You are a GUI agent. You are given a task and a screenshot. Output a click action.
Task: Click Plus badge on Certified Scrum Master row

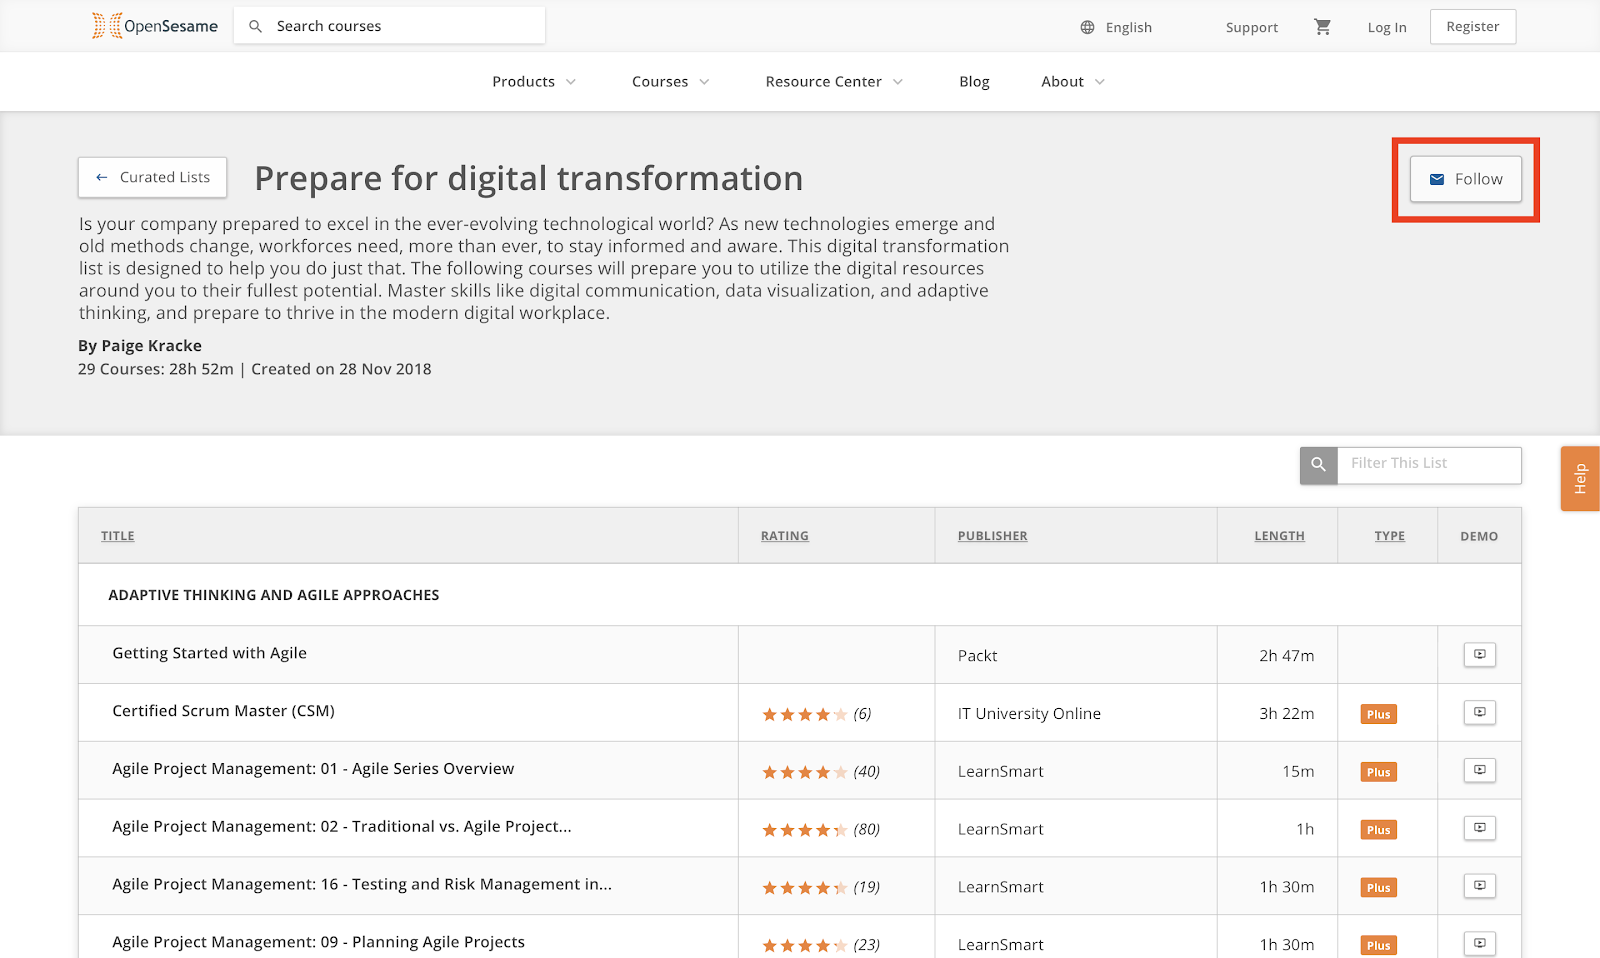point(1378,714)
